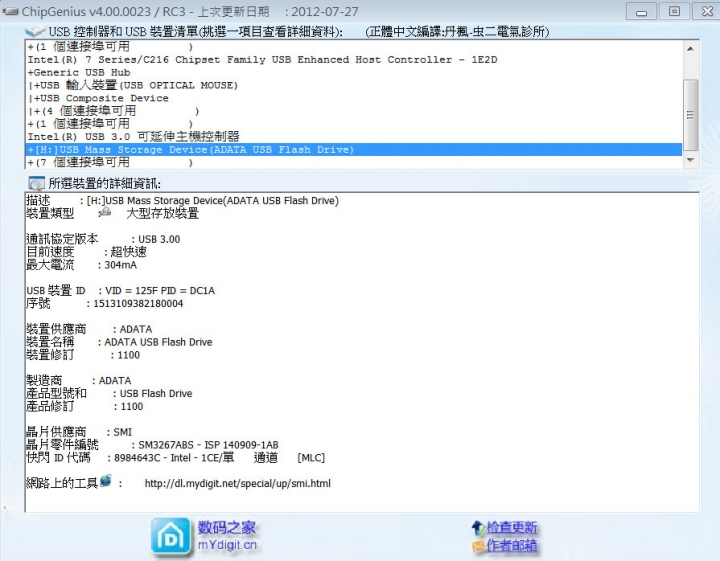Open the 数码之家 mYdigit.cn link
Screen dimensions: 720x561
(227, 536)
